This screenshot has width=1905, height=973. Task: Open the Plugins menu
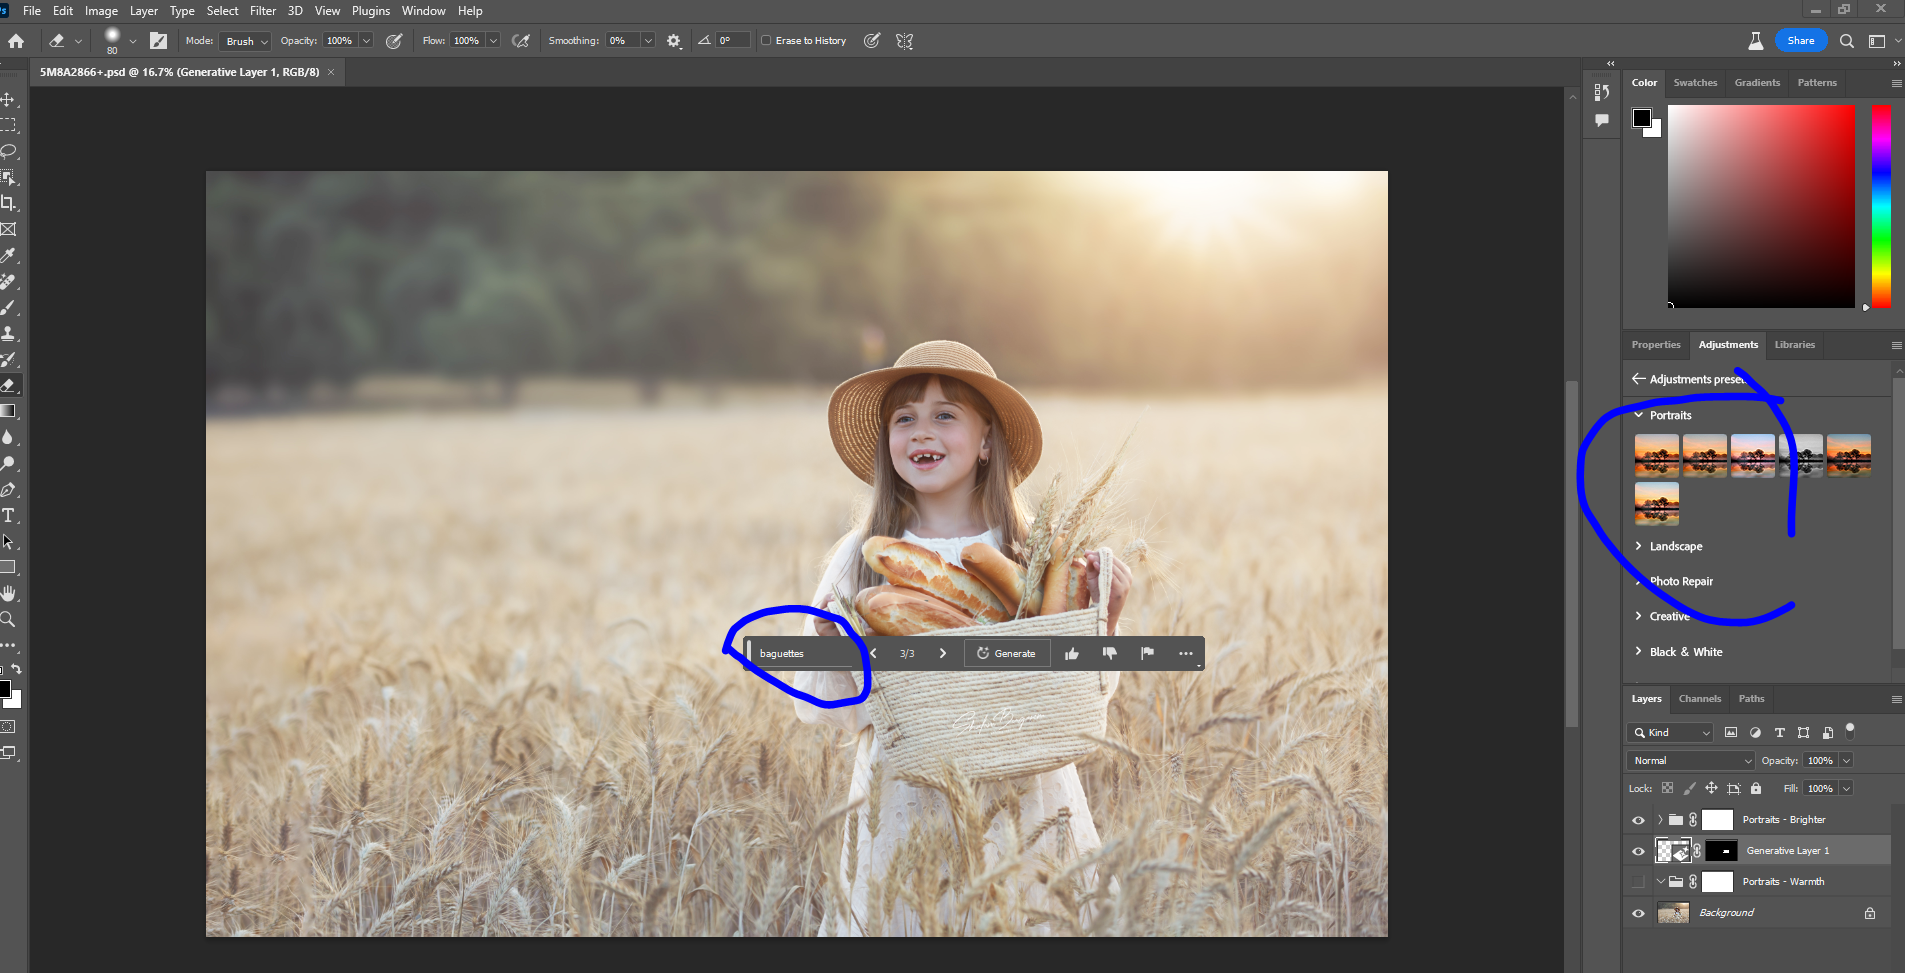tap(371, 11)
